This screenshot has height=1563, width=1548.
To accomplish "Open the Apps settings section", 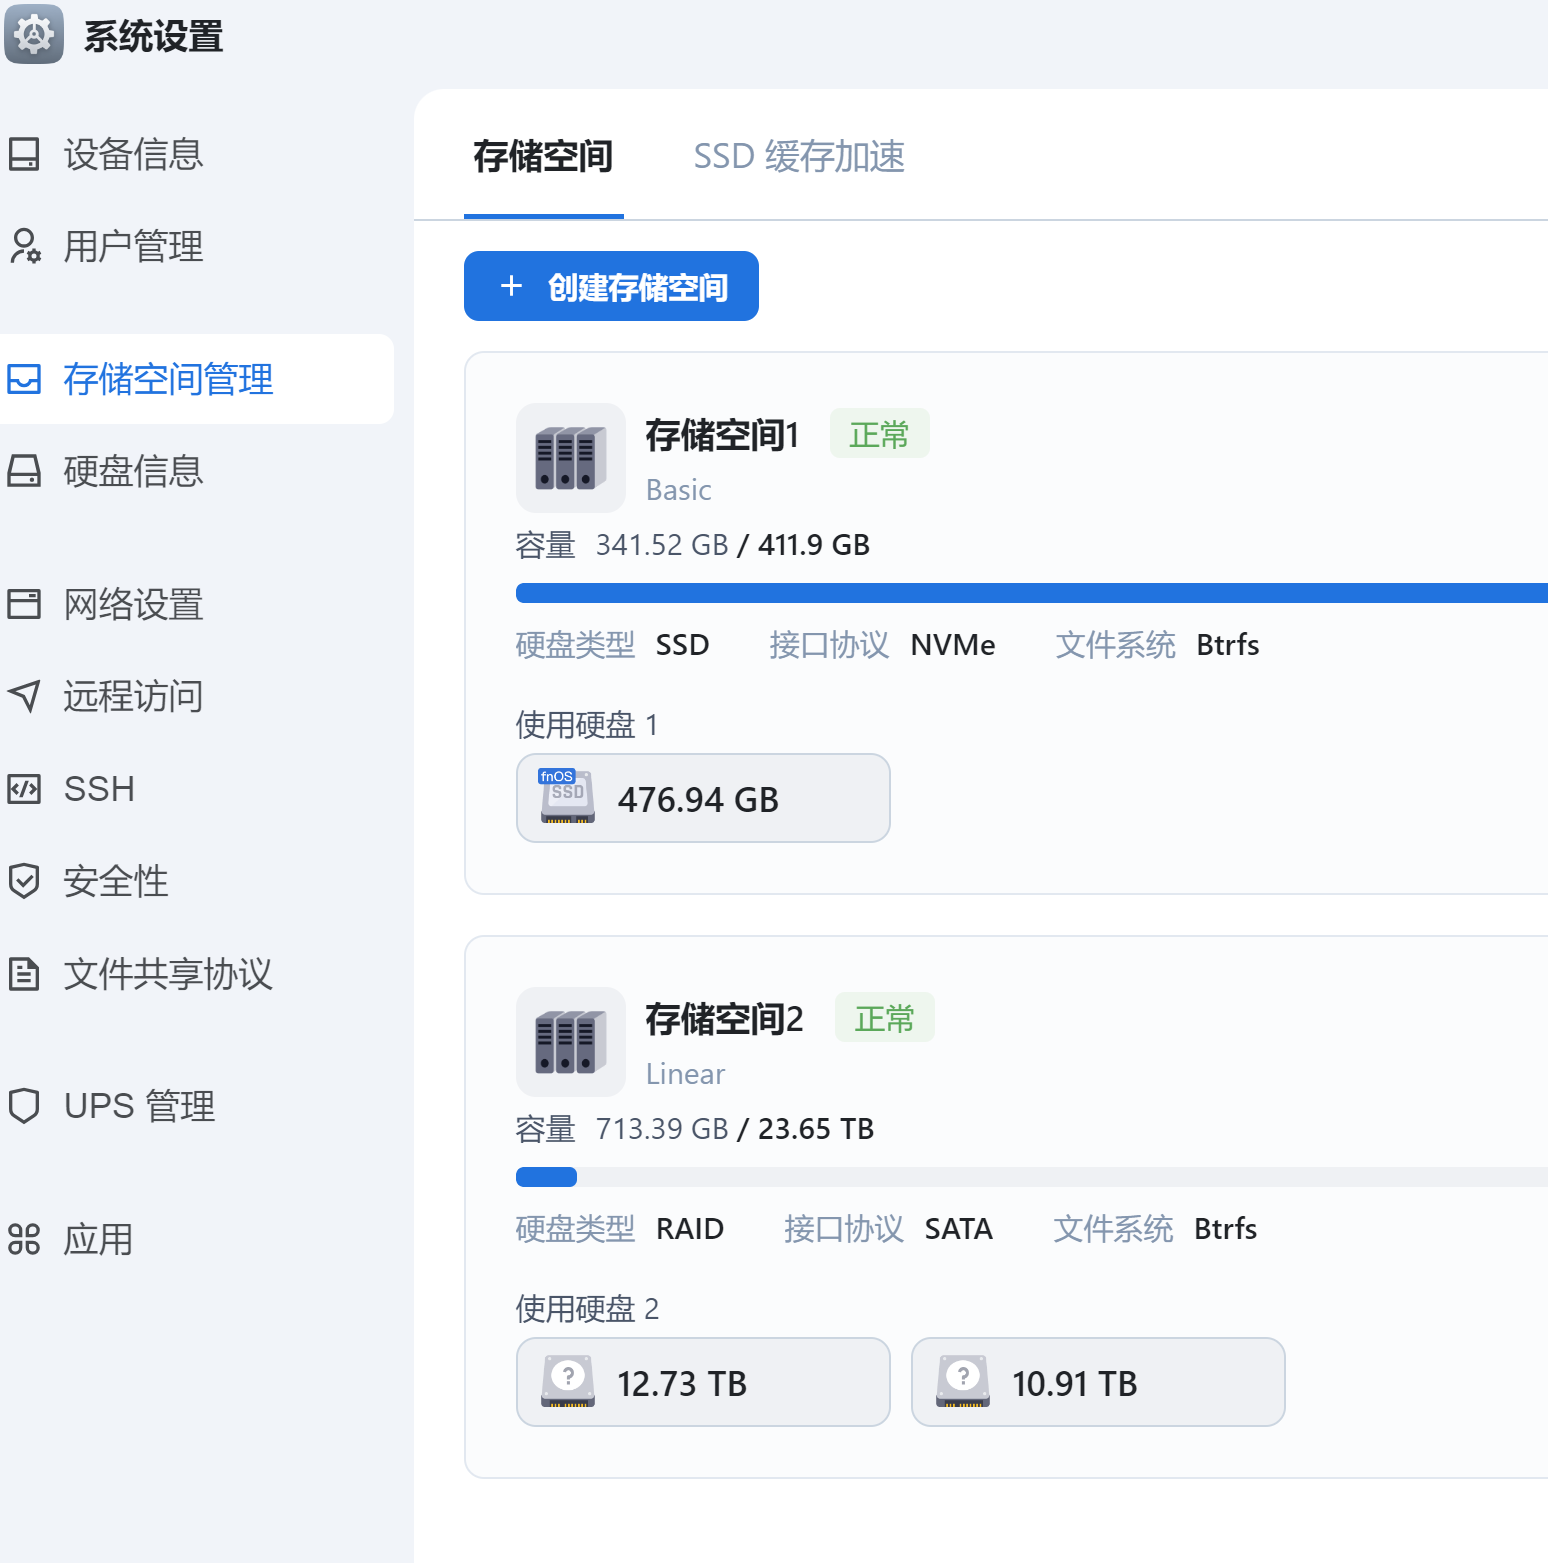I will point(98,1240).
